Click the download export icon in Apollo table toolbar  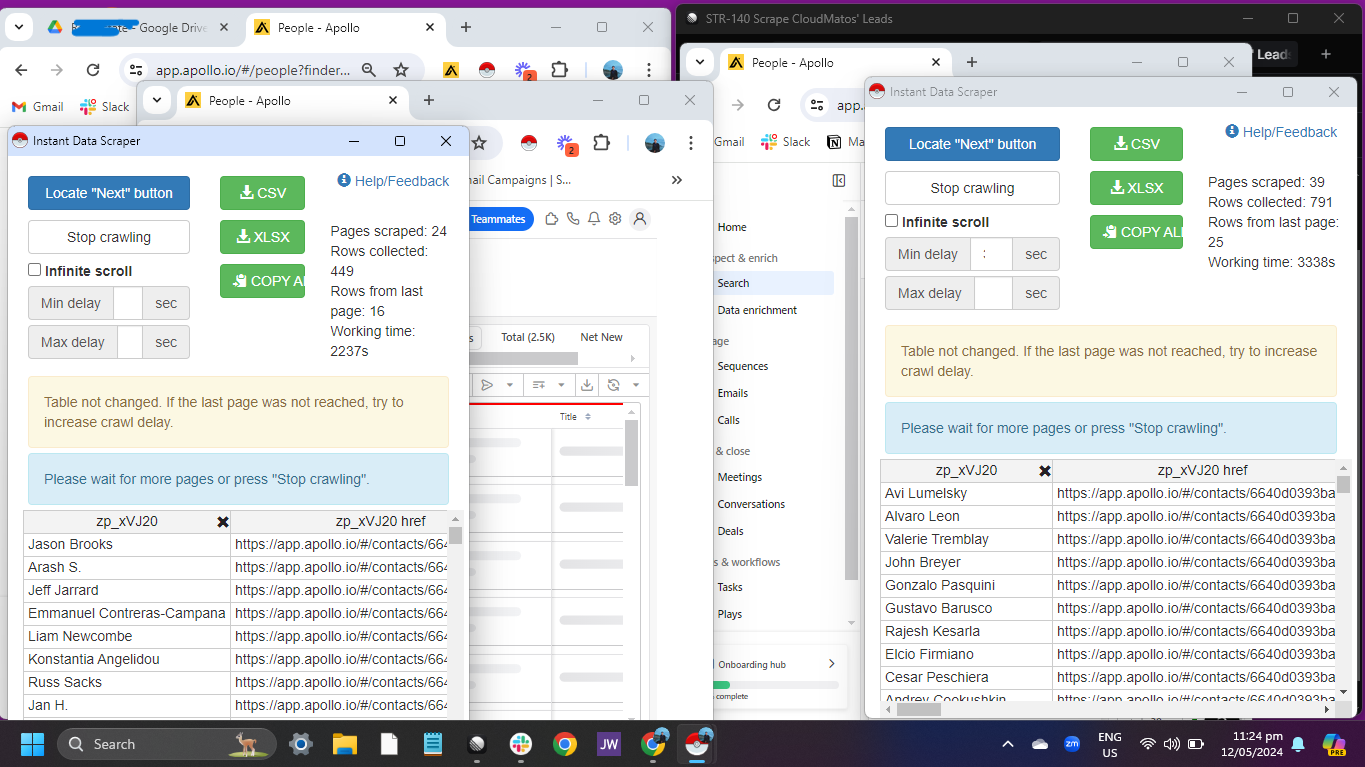587,385
